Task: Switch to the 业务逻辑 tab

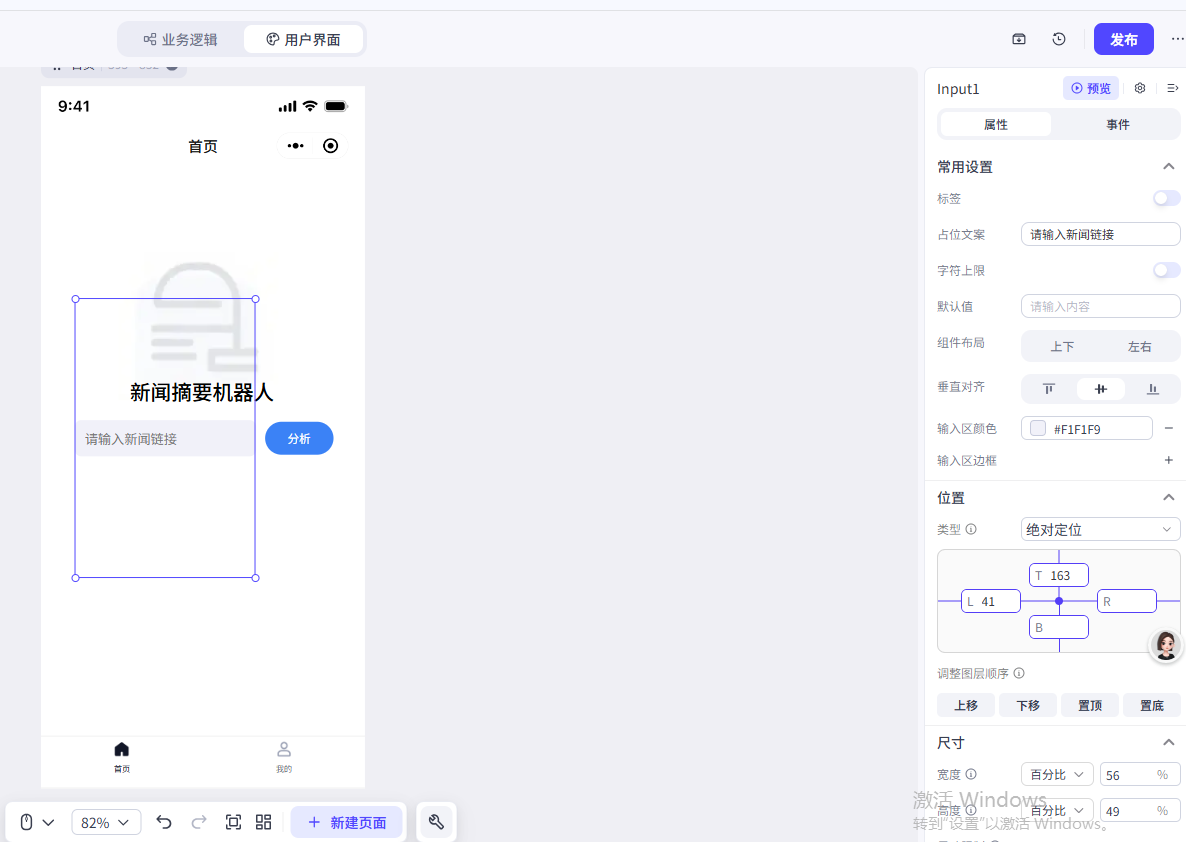Action: (x=181, y=40)
